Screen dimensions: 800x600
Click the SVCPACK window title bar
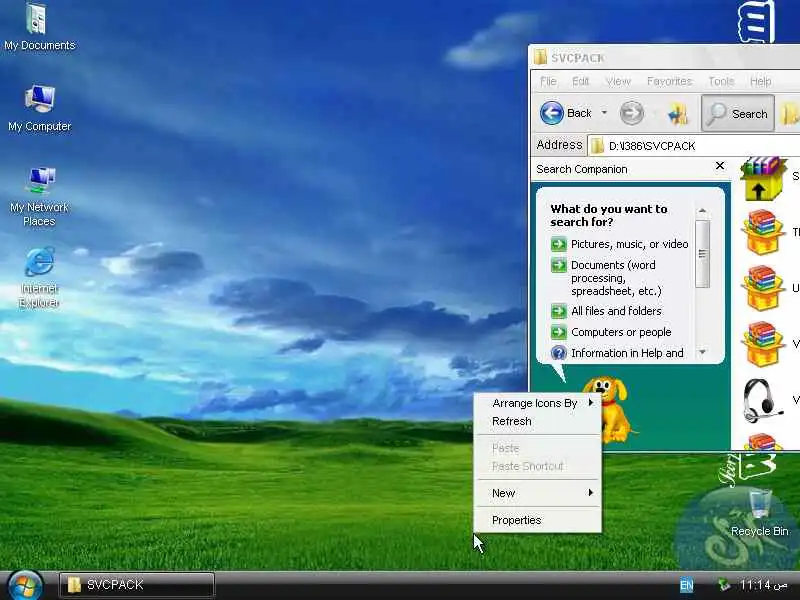coord(664,57)
